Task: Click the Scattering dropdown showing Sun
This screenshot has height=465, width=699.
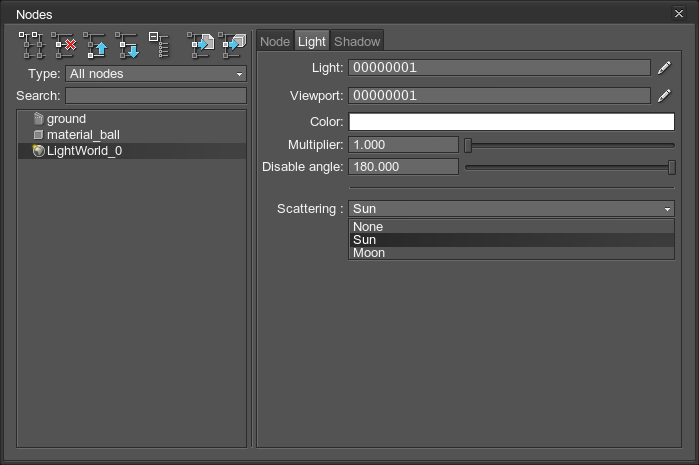Action: pos(511,209)
